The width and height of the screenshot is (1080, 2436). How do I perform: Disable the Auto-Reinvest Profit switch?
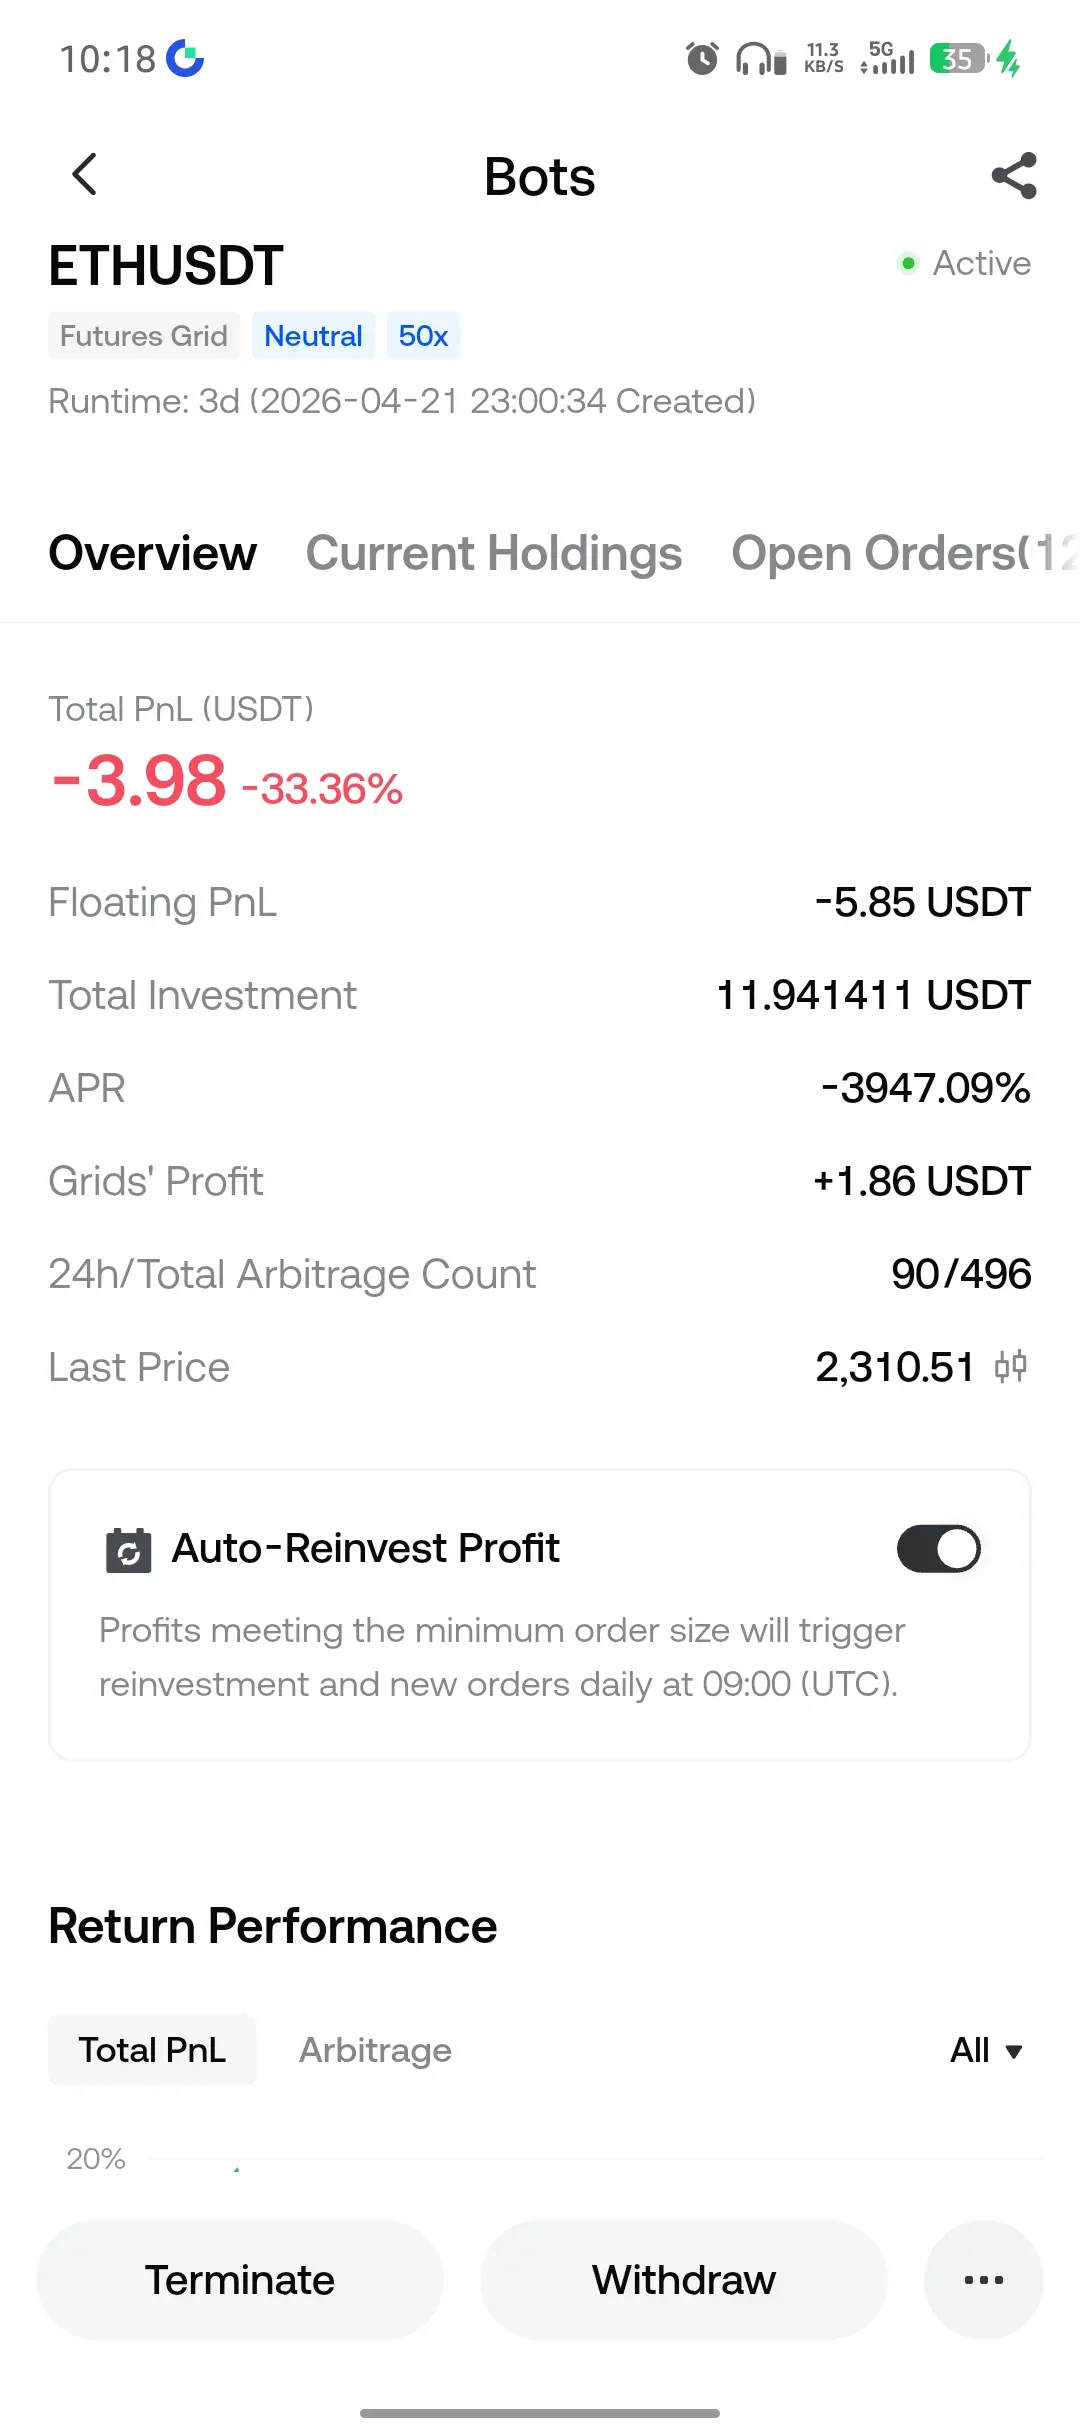coord(938,1549)
